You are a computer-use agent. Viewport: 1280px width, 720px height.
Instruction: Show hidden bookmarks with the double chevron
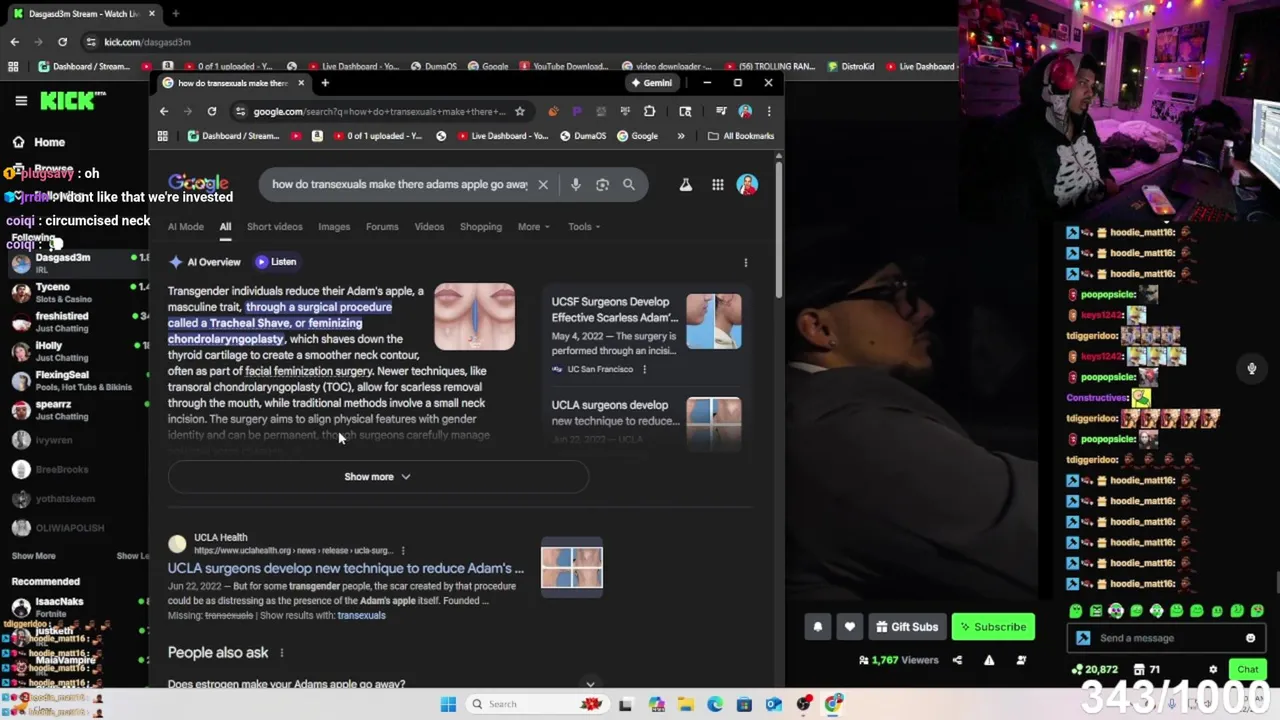[681, 136]
